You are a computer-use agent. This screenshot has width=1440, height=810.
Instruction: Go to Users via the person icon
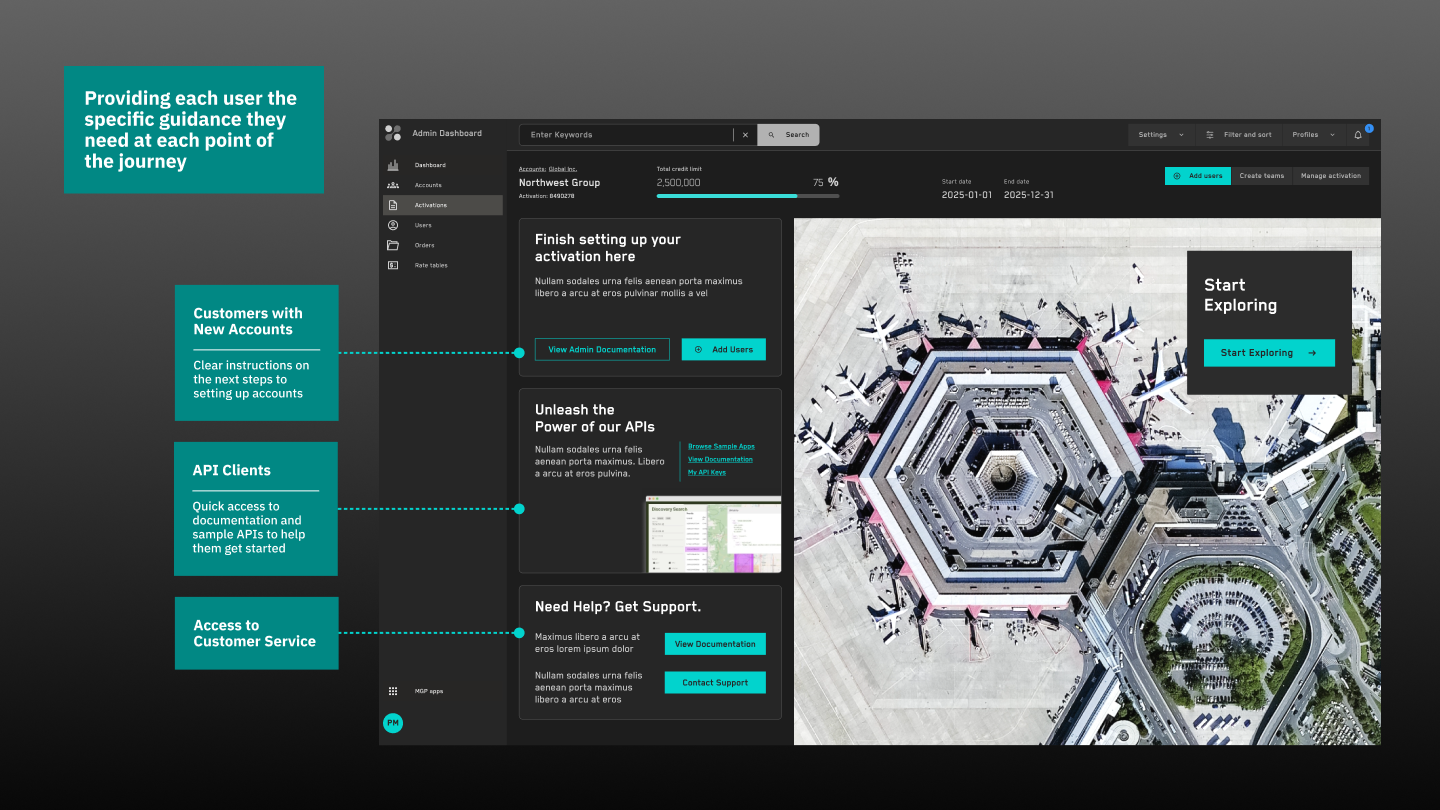393,225
